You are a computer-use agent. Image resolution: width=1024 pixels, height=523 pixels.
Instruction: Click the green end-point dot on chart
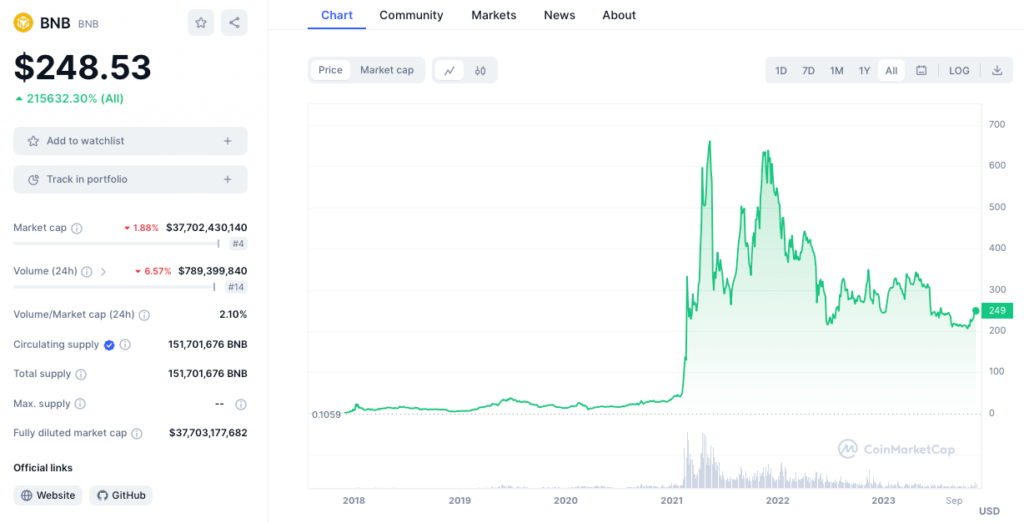click(x=976, y=311)
